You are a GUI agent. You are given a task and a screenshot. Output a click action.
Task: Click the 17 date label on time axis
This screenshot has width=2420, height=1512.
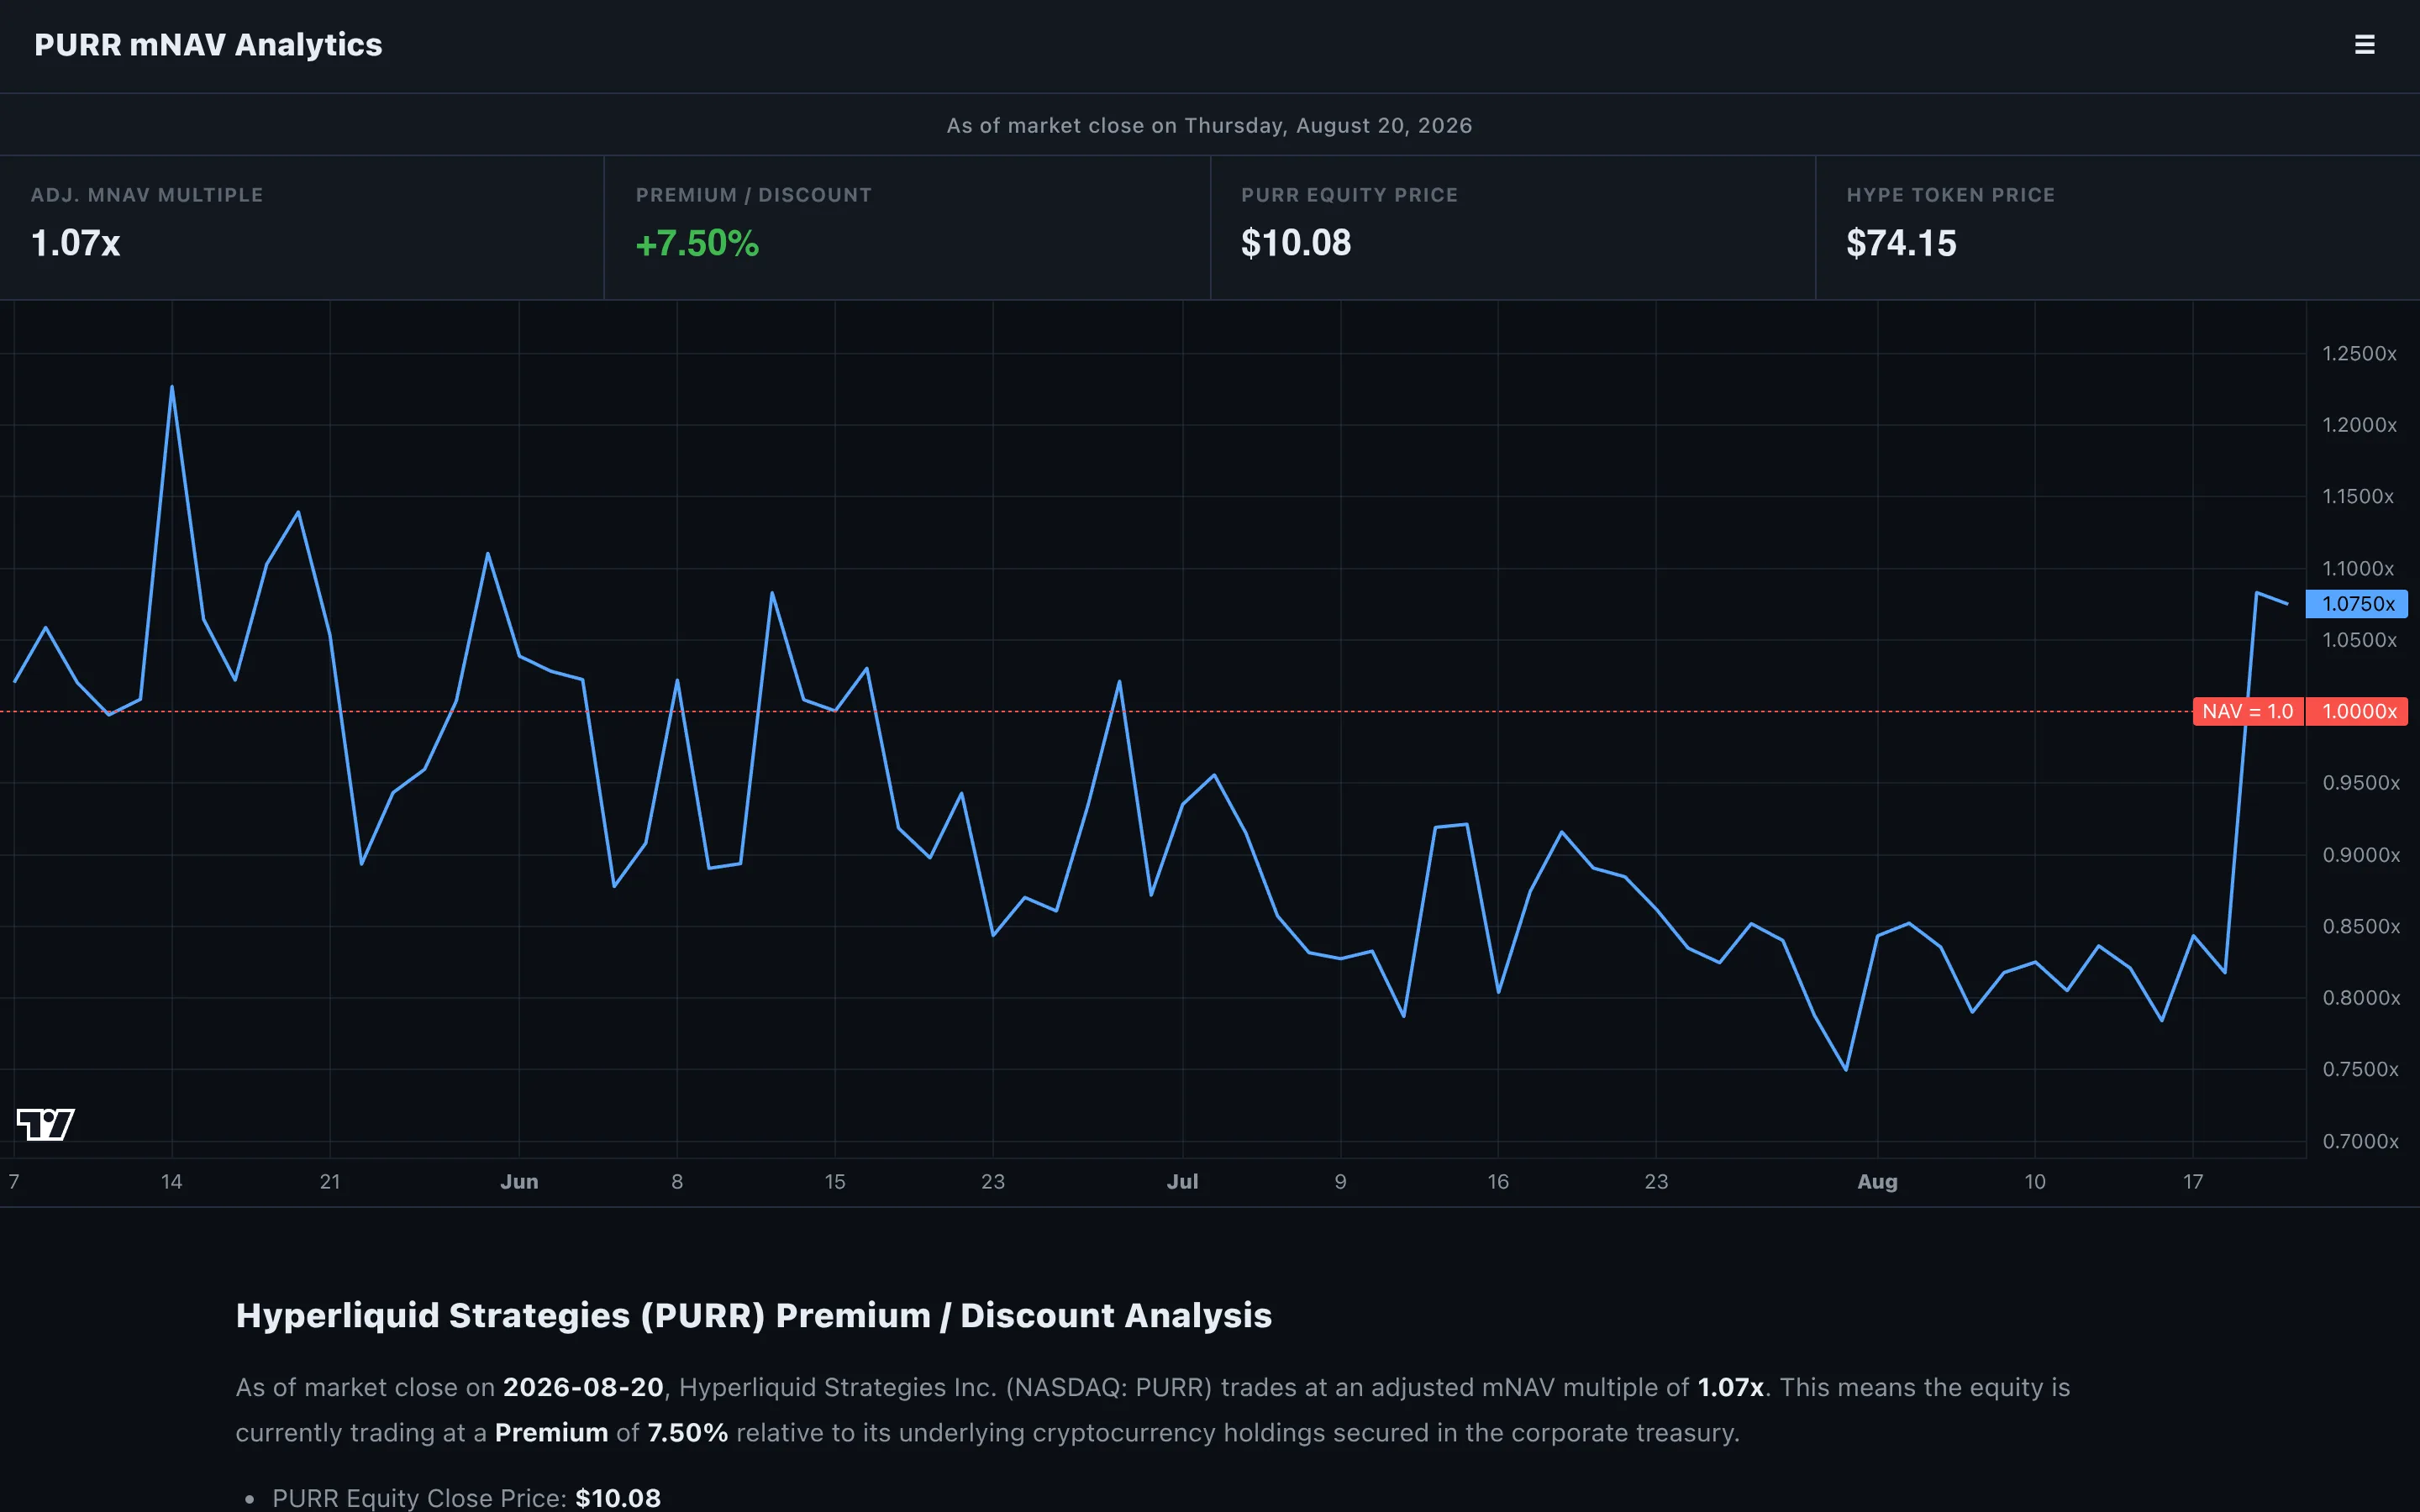tap(2193, 1182)
